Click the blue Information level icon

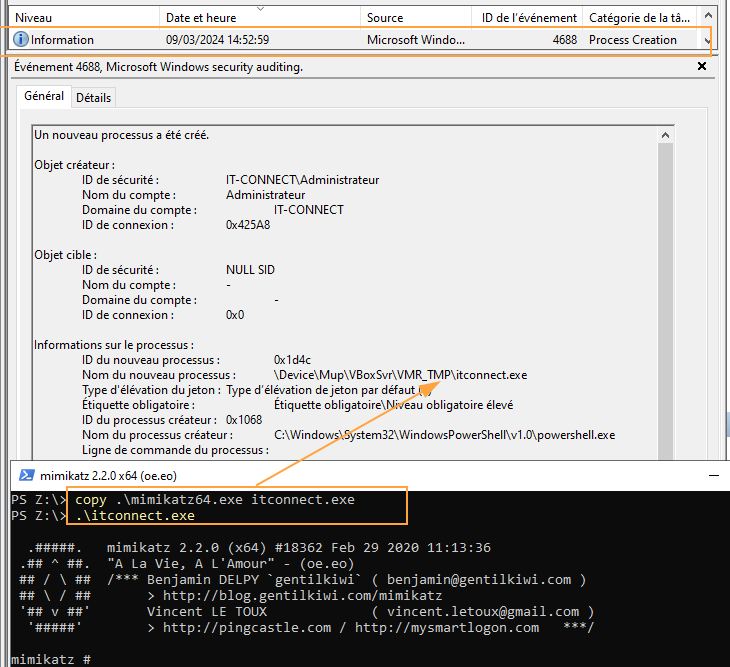(21, 40)
